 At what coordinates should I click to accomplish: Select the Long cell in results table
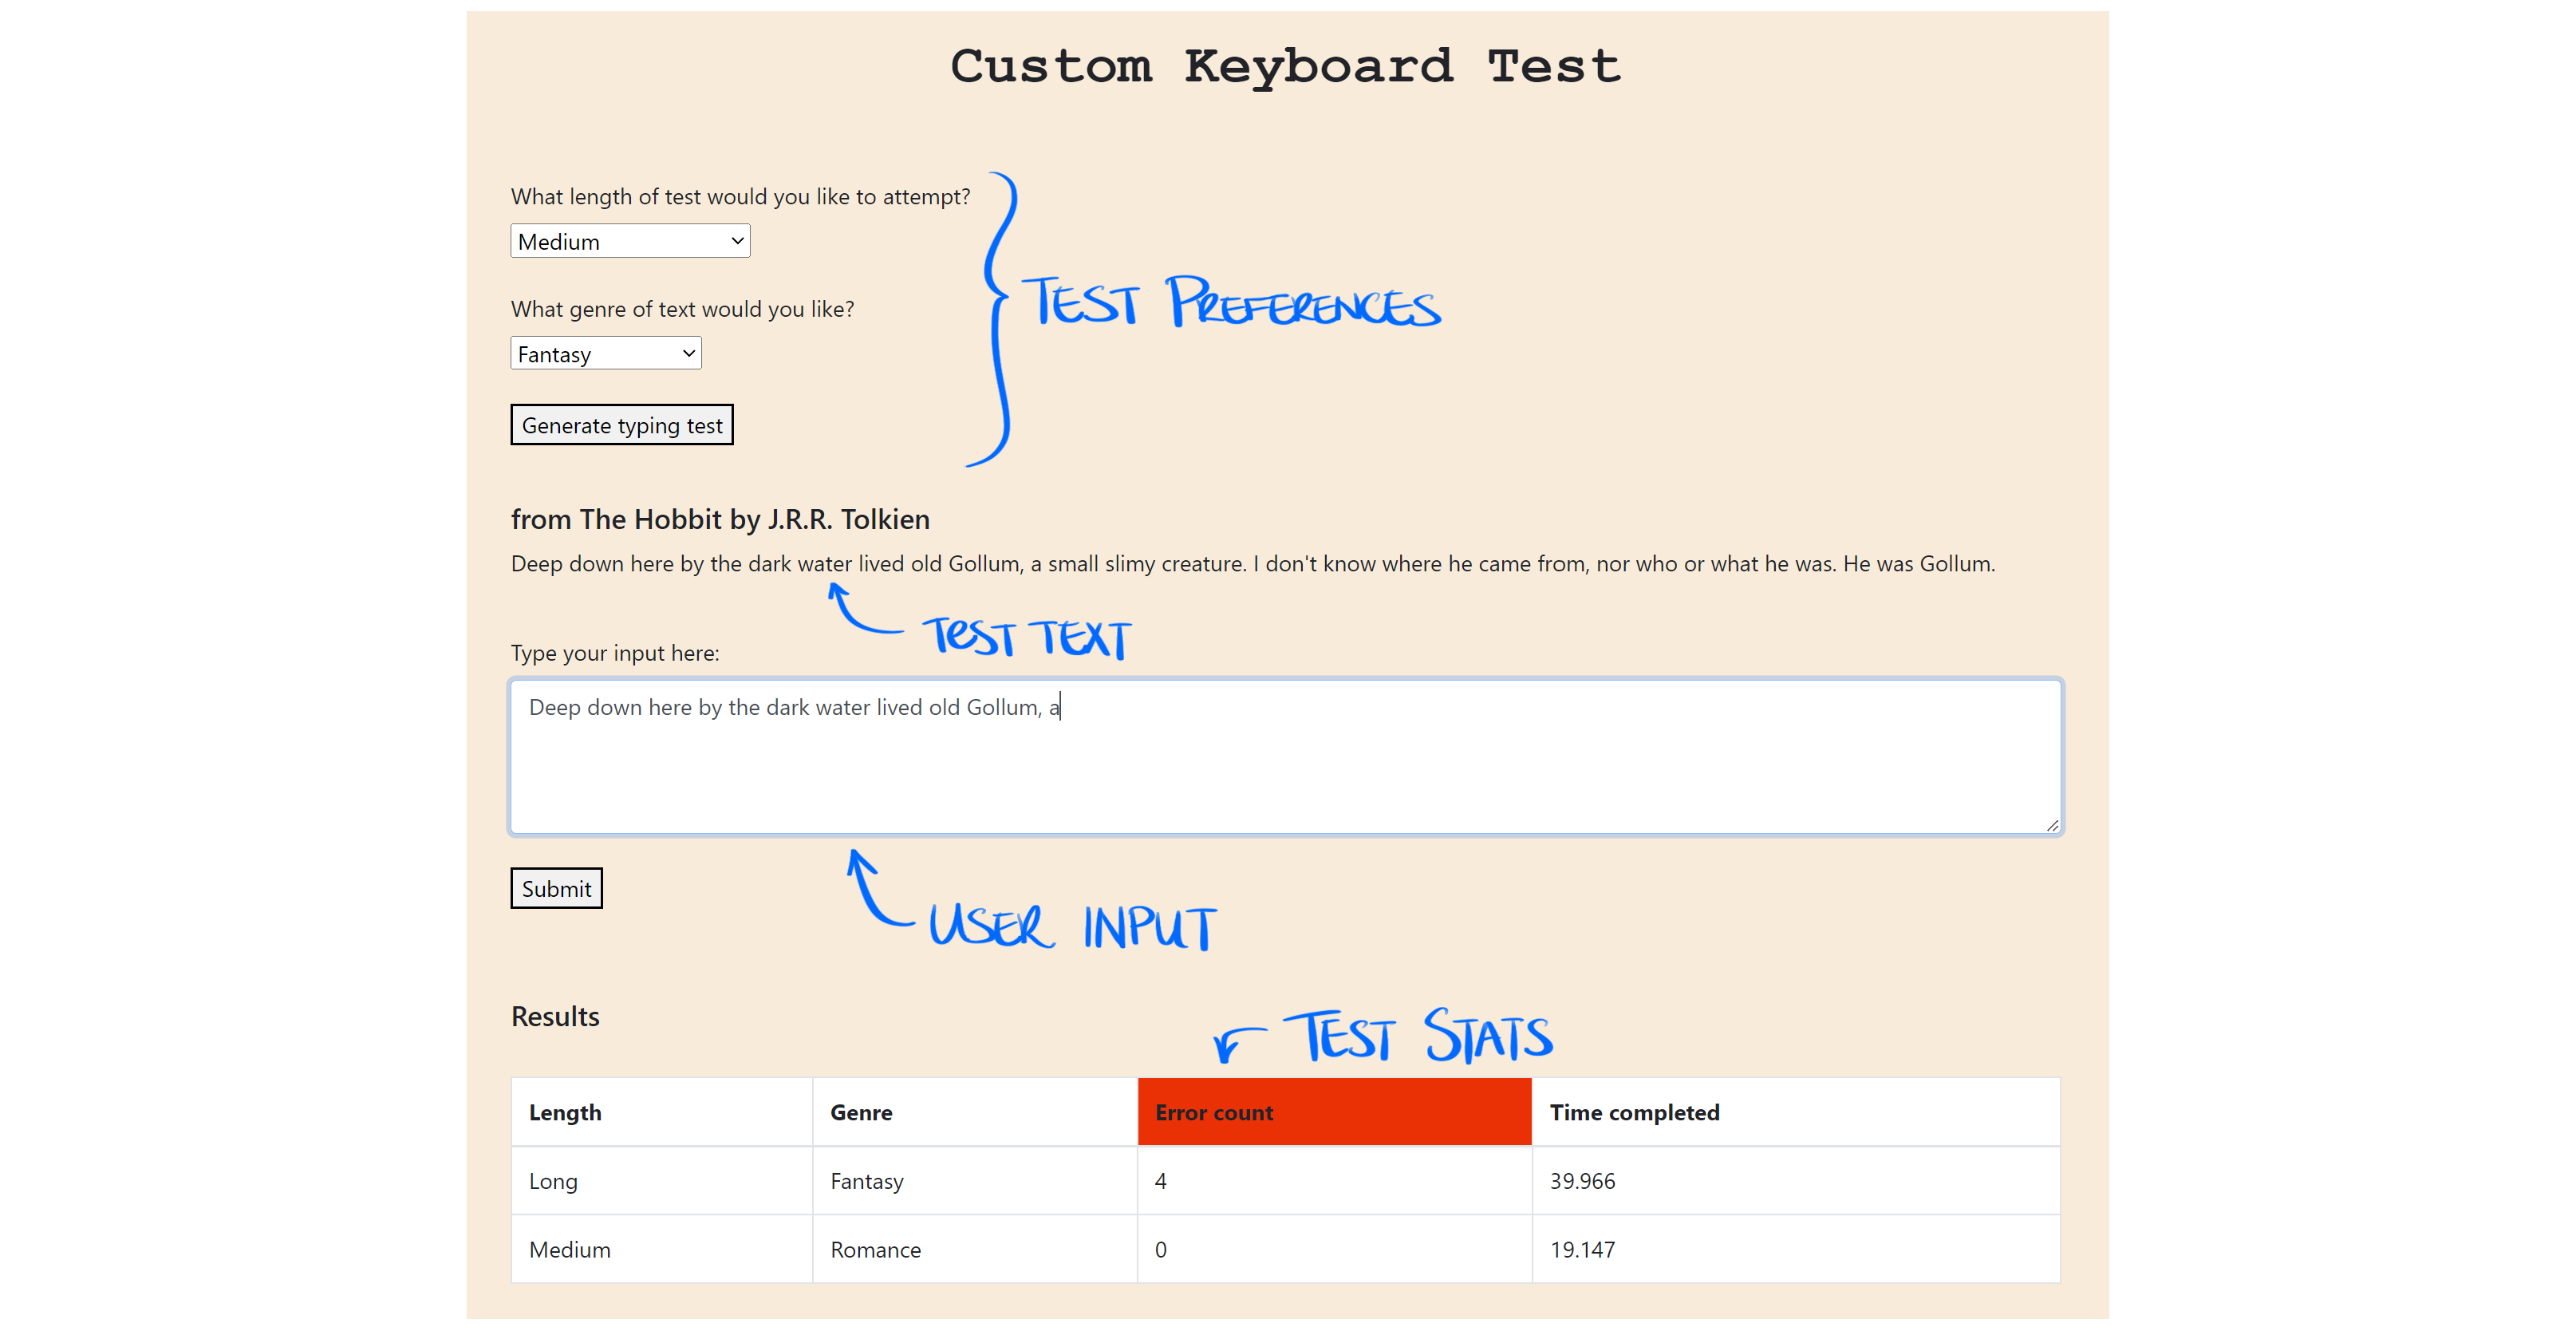click(662, 1181)
